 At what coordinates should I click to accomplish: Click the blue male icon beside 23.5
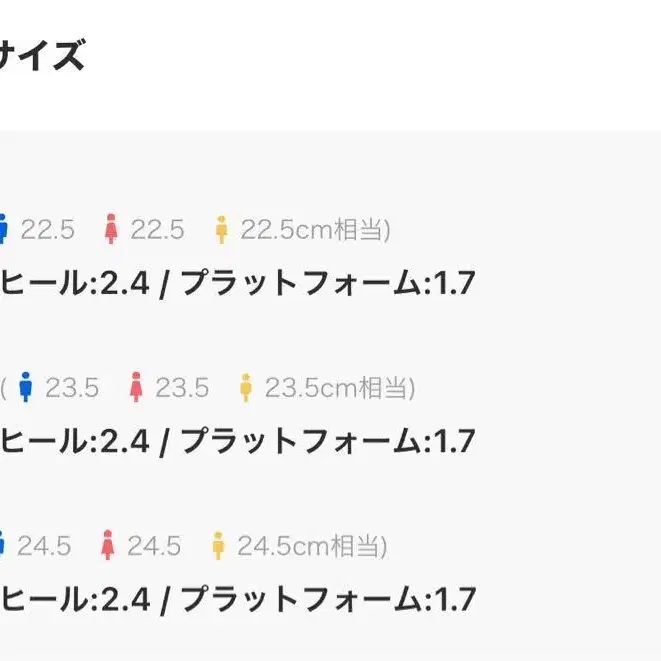click(x=26, y=387)
